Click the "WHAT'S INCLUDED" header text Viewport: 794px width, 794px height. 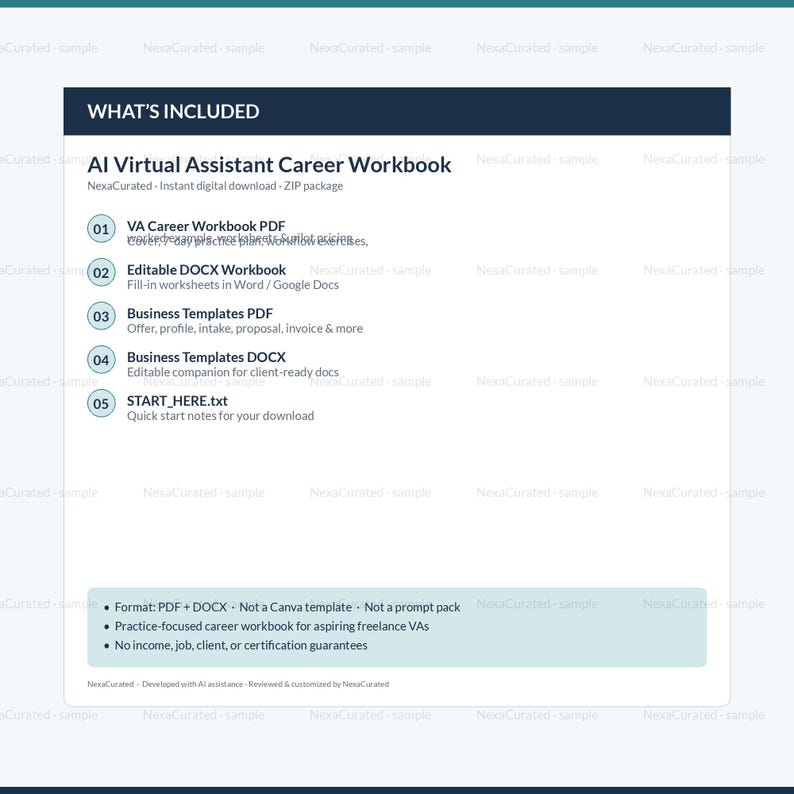173,111
